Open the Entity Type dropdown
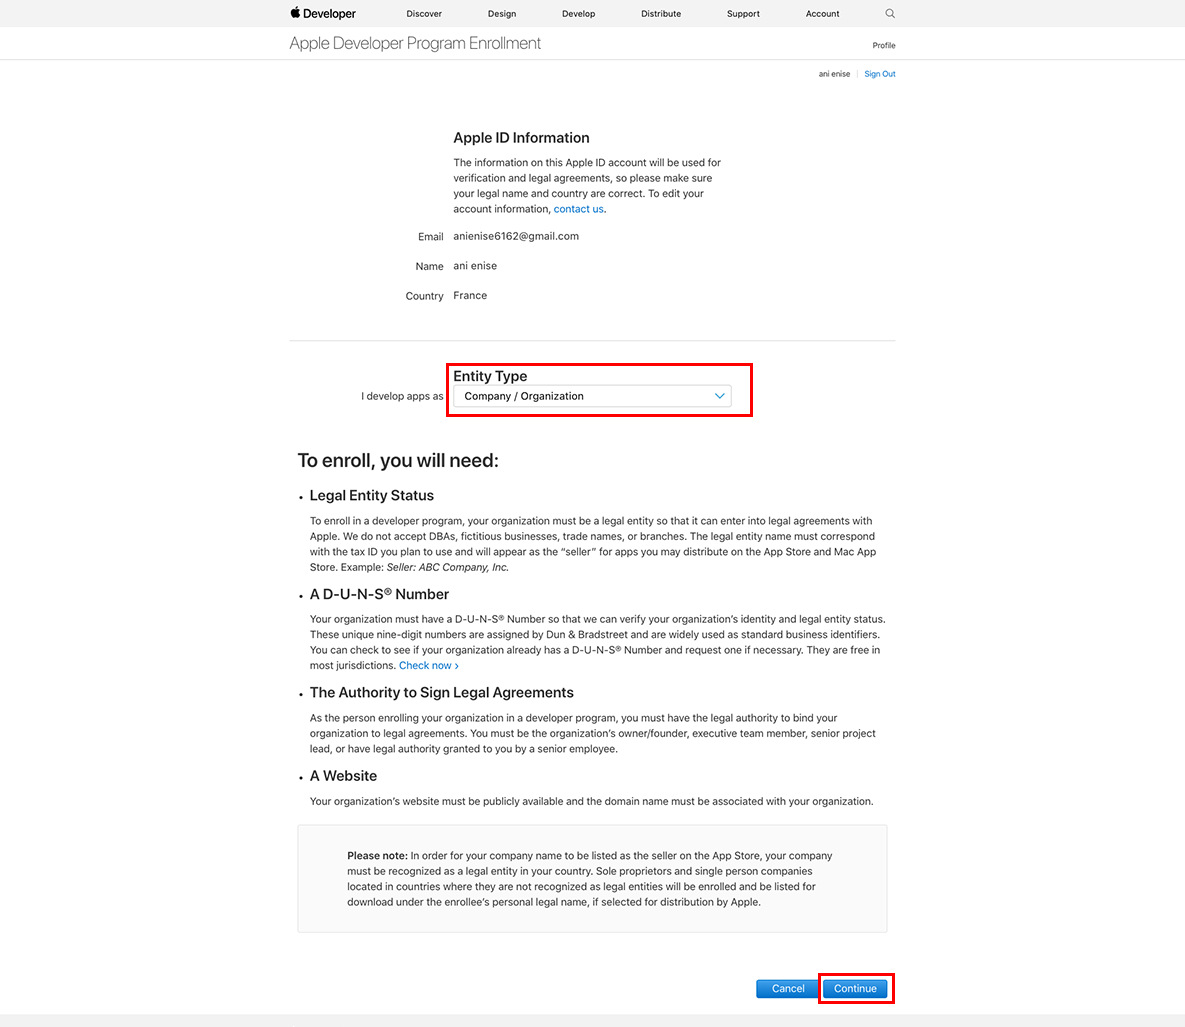The width and height of the screenshot is (1185, 1027). tap(592, 396)
